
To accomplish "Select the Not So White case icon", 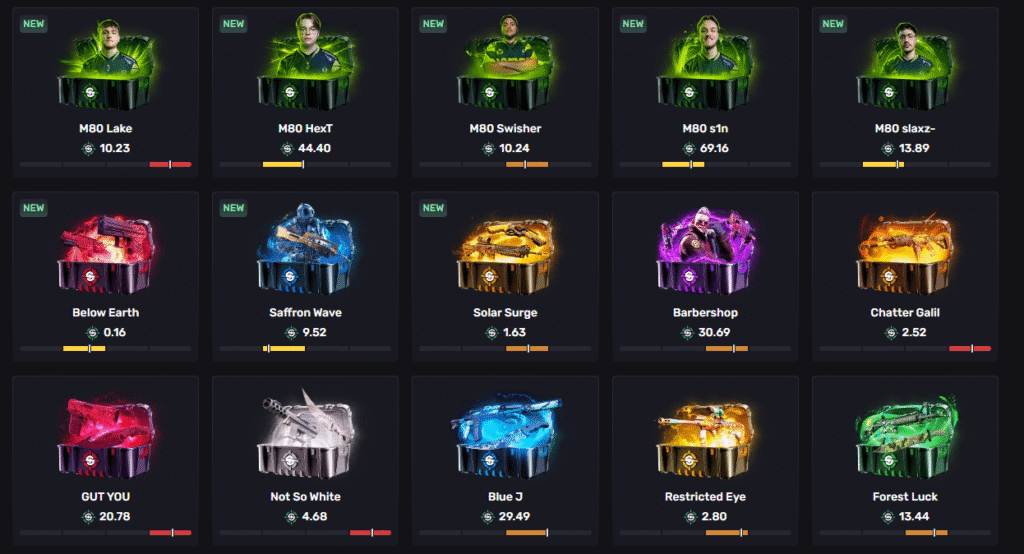I will [x=306, y=434].
